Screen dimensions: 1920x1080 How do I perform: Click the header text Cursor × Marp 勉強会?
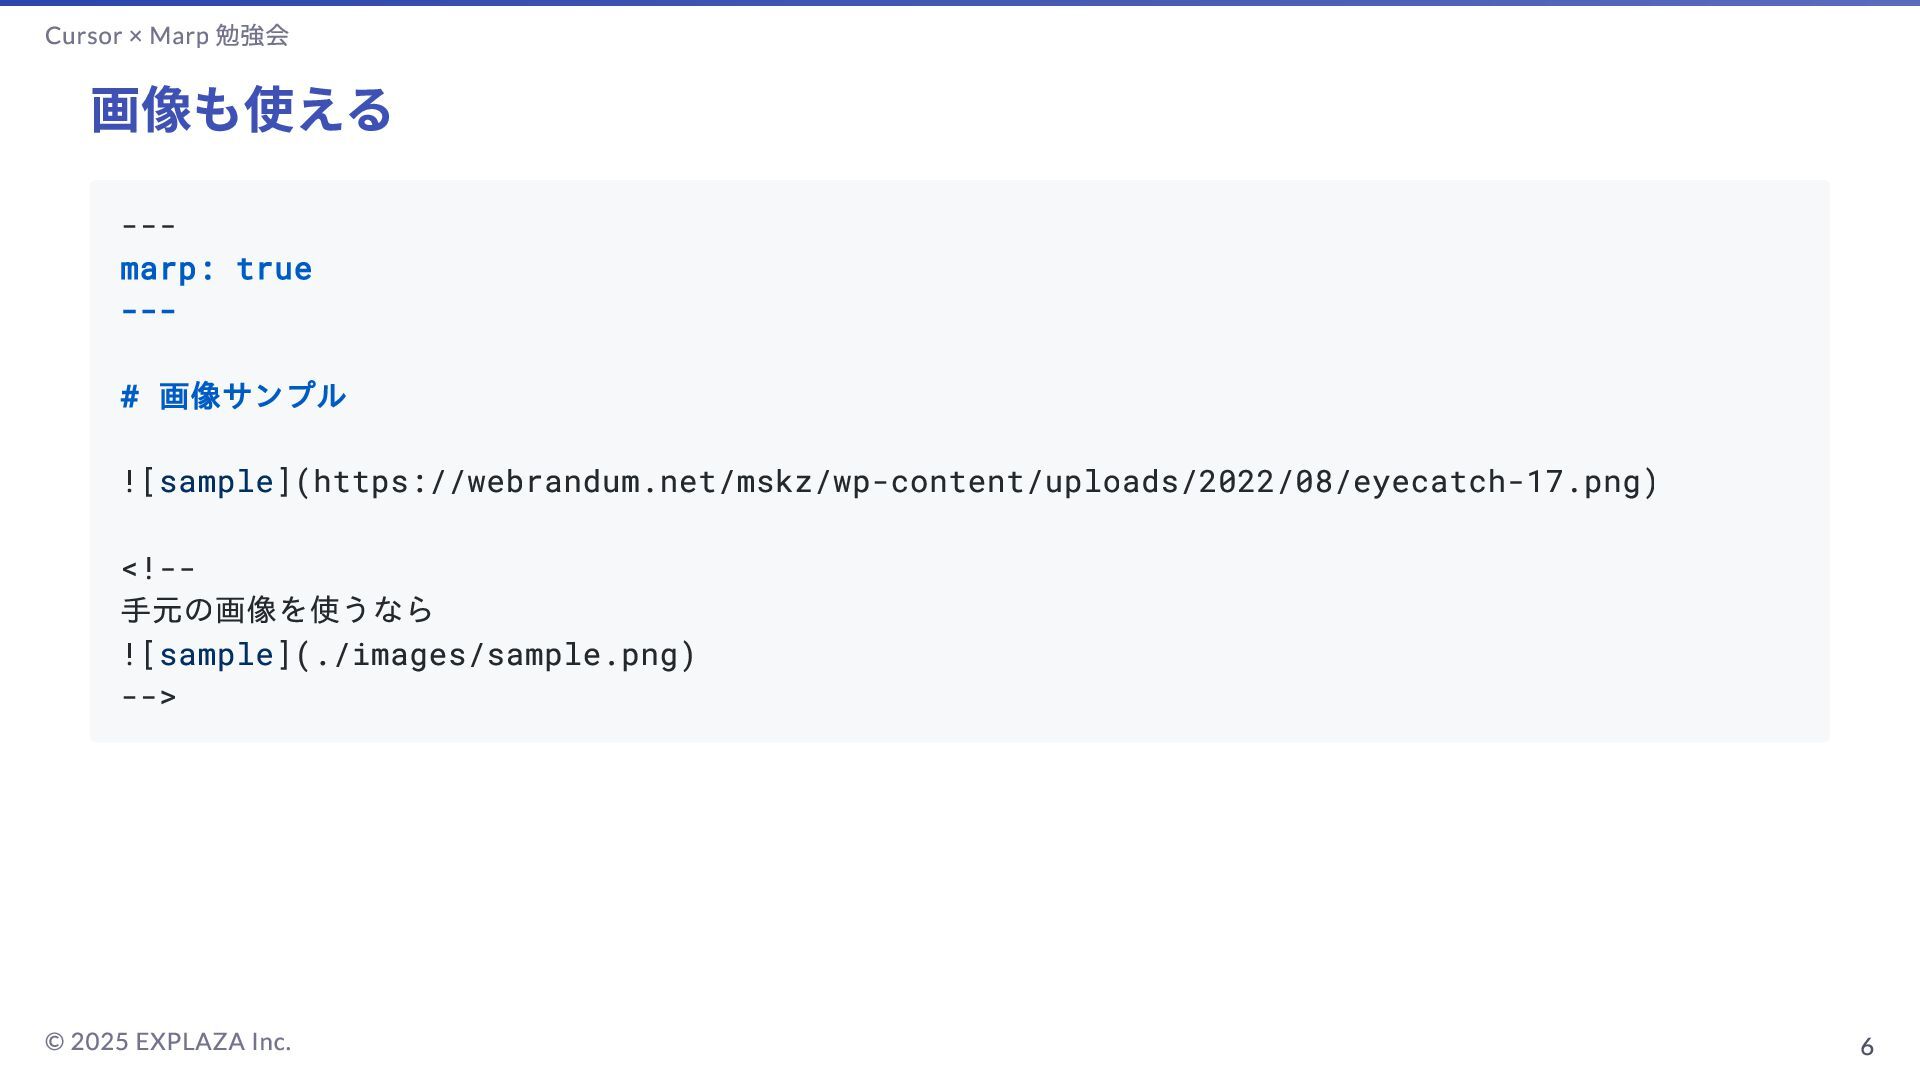tap(167, 36)
